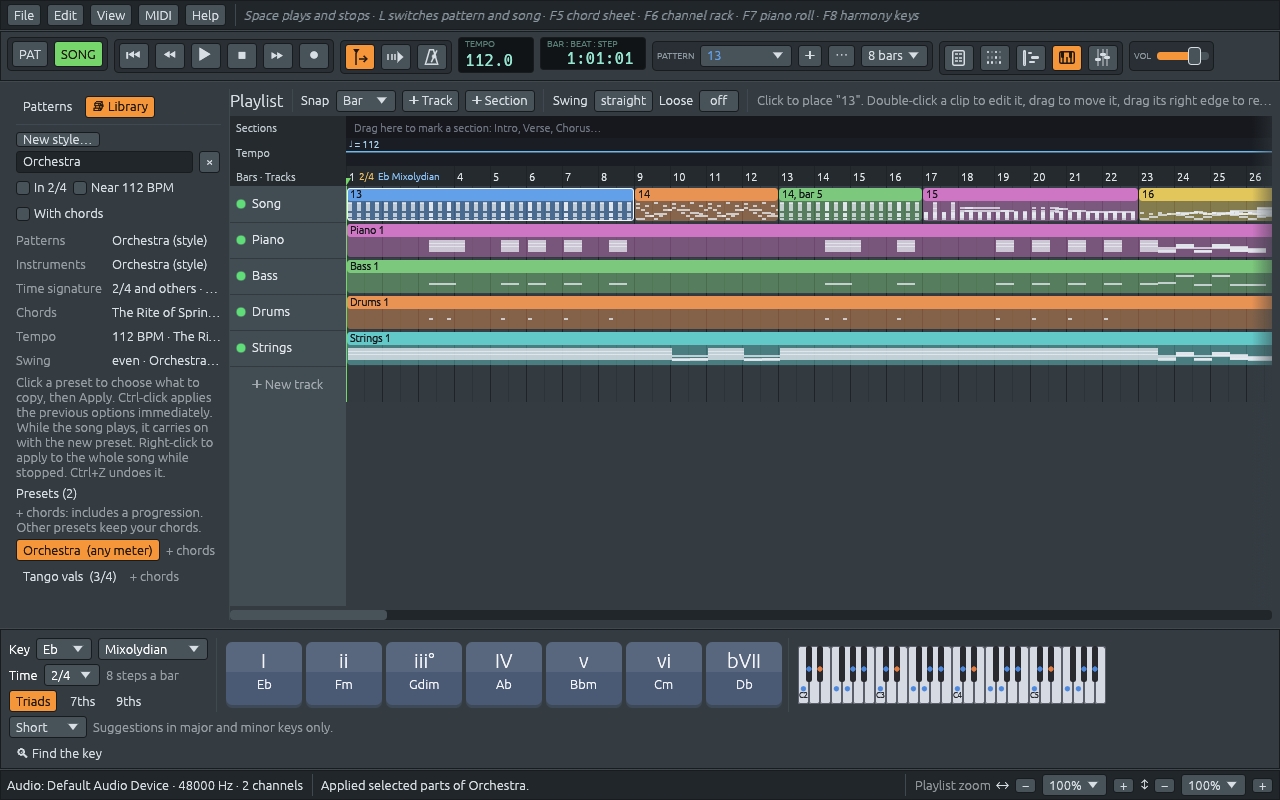Choose the Tango vals (3/4) preset

(x=70, y=577)
